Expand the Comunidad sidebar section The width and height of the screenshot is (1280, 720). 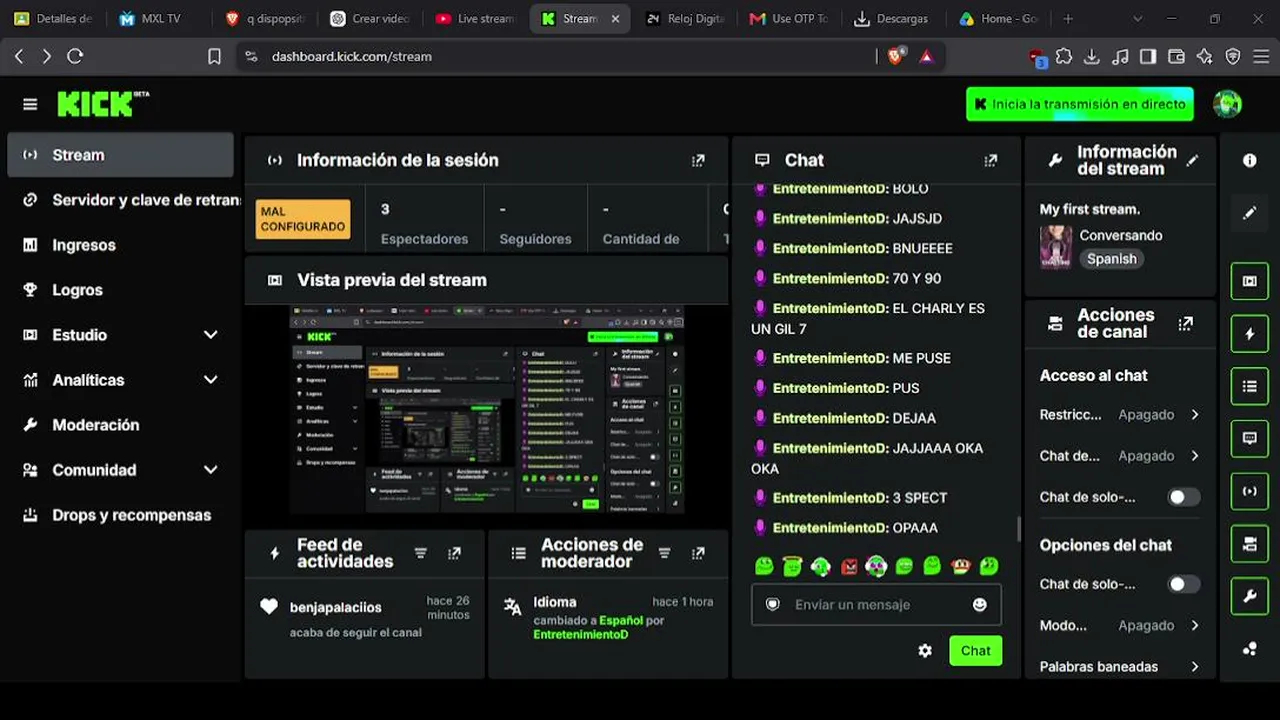tap(210, 470)
